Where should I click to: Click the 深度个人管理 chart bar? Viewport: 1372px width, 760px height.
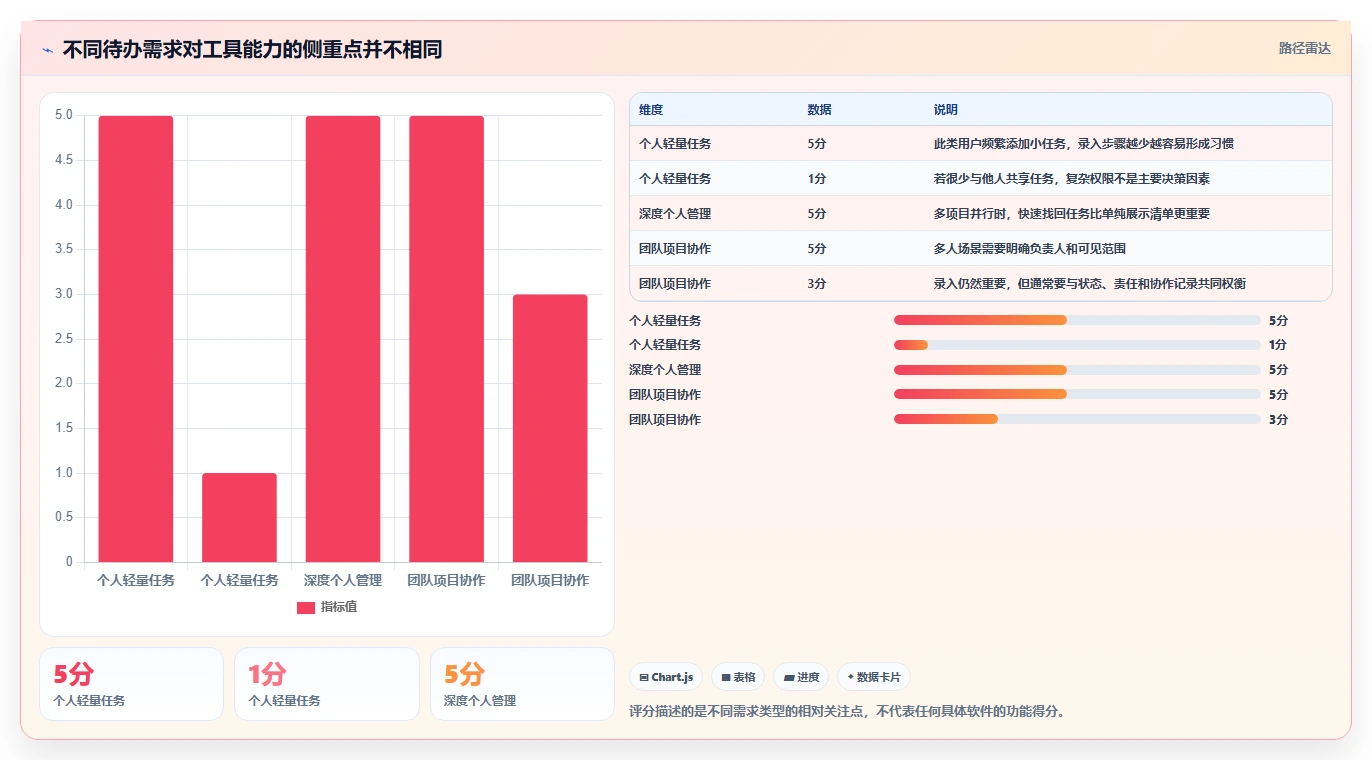pyautogui.click(x=343, y=339)
